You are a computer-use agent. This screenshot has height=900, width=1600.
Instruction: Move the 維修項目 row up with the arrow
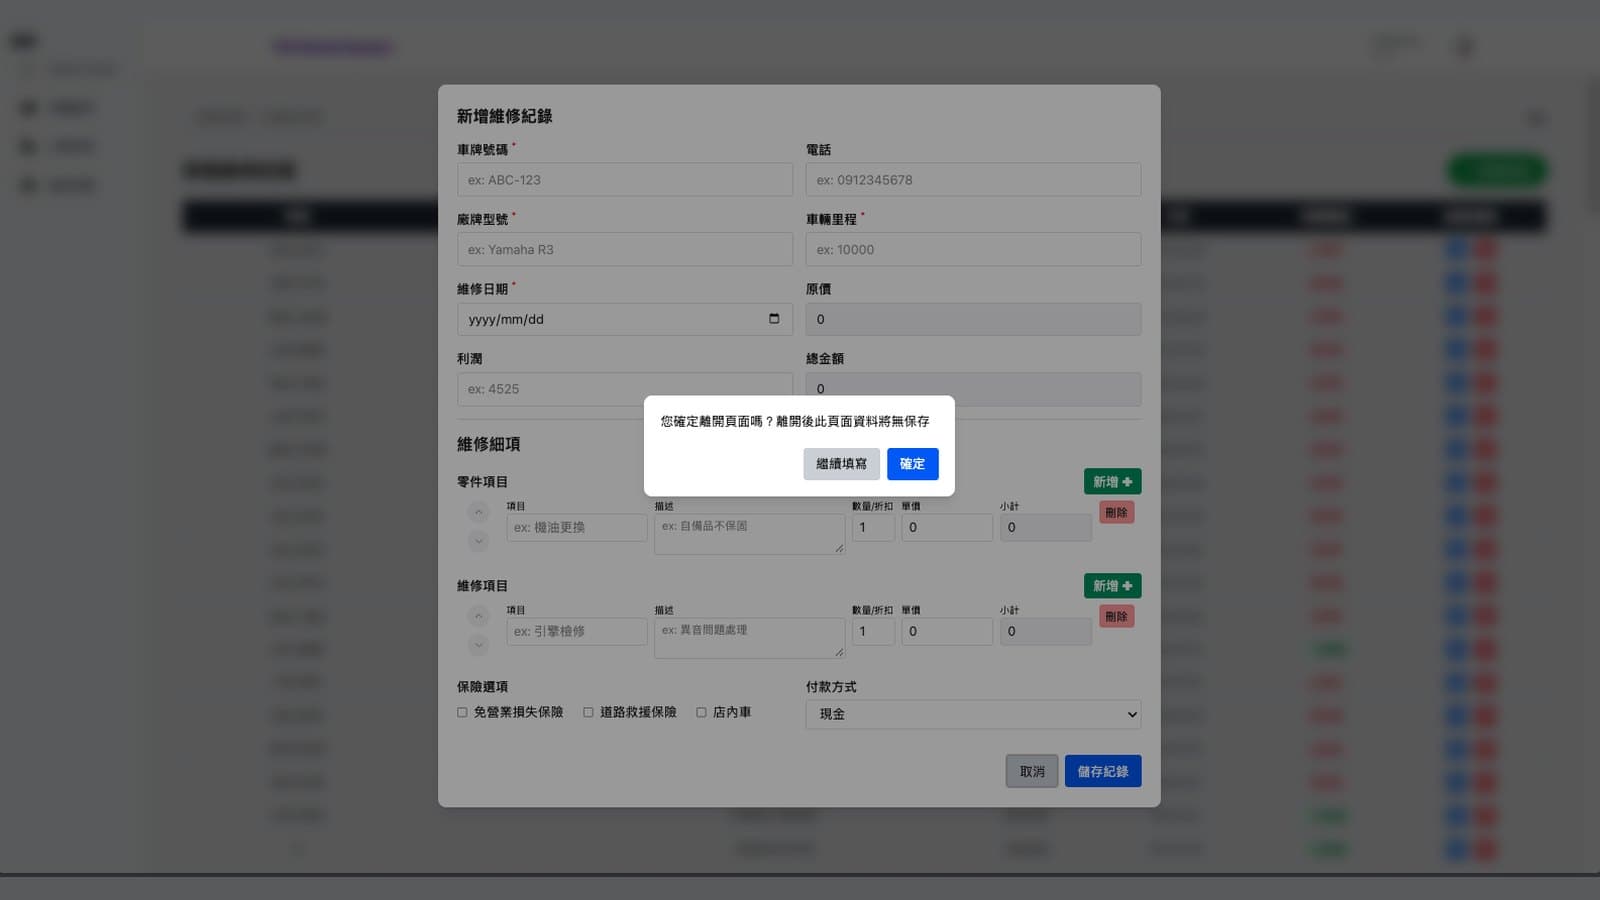479,617
